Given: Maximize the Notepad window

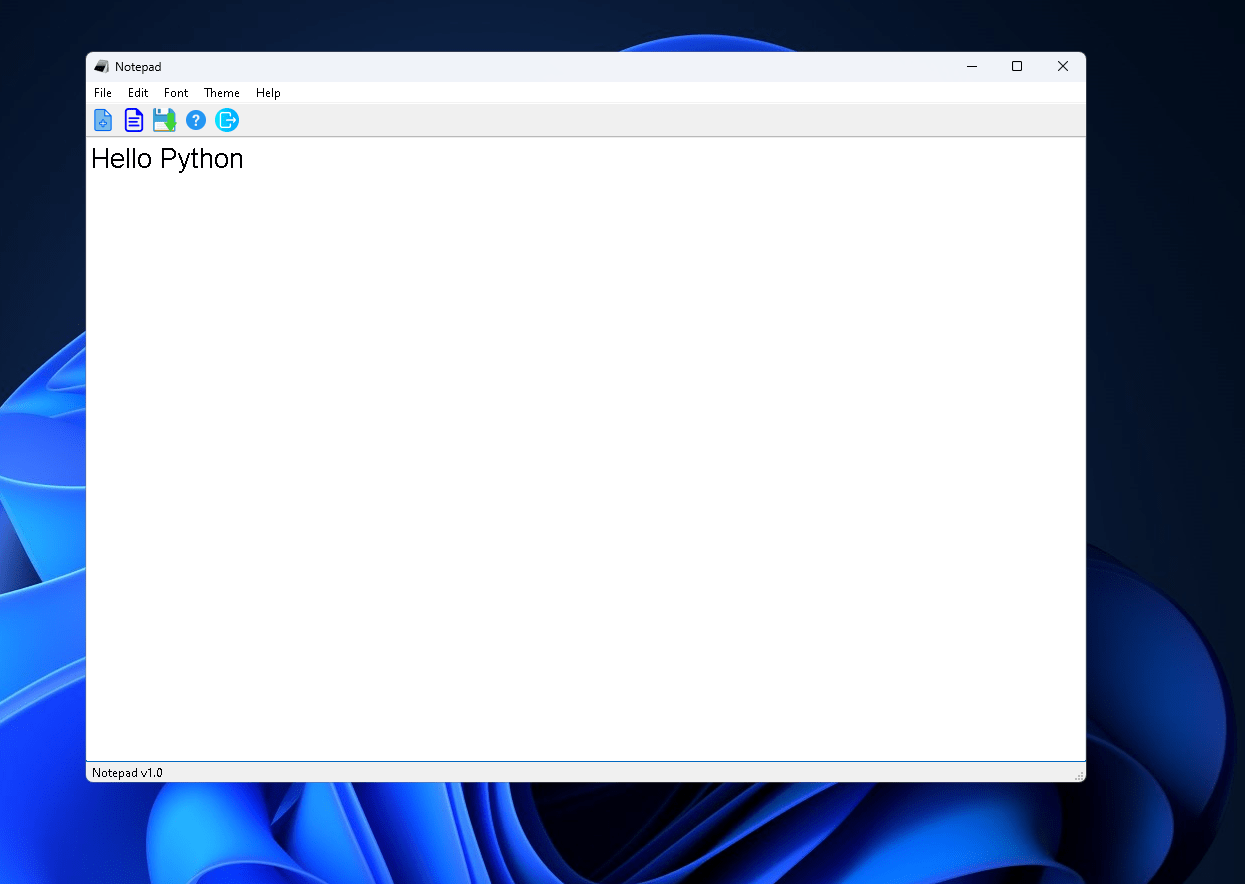Looking at the screenshot, I should [x=1017, y=66].
